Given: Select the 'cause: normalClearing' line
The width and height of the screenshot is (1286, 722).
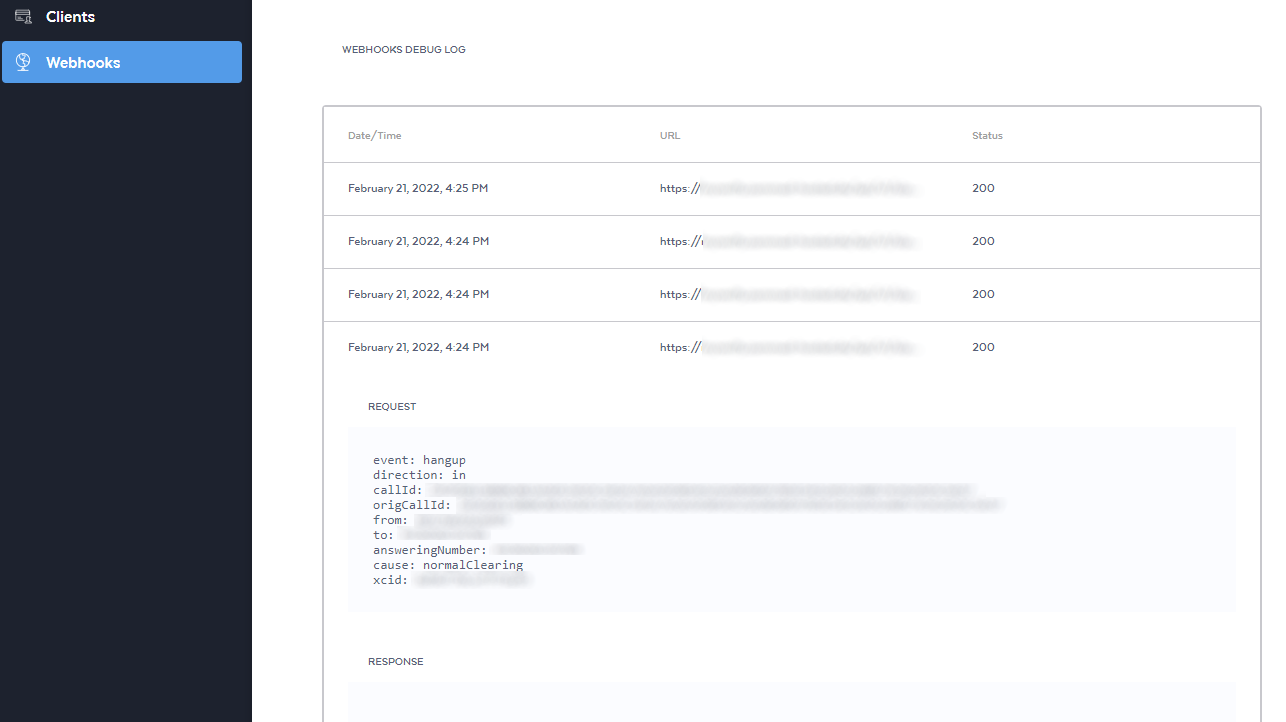Looking at the screenshot, I should point(448,565).
